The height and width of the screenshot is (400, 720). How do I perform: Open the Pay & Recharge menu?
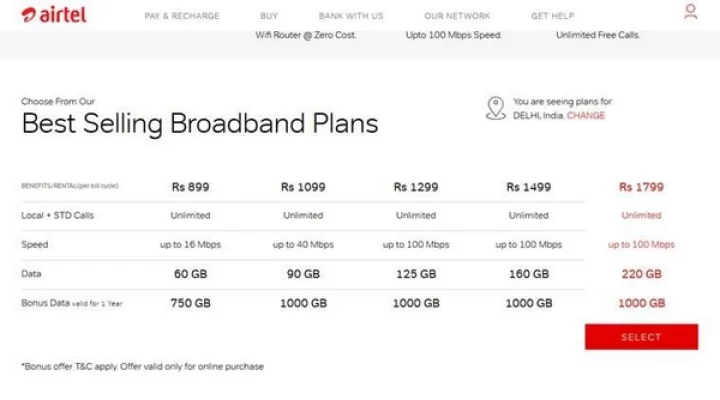click(x=182, y=16)
